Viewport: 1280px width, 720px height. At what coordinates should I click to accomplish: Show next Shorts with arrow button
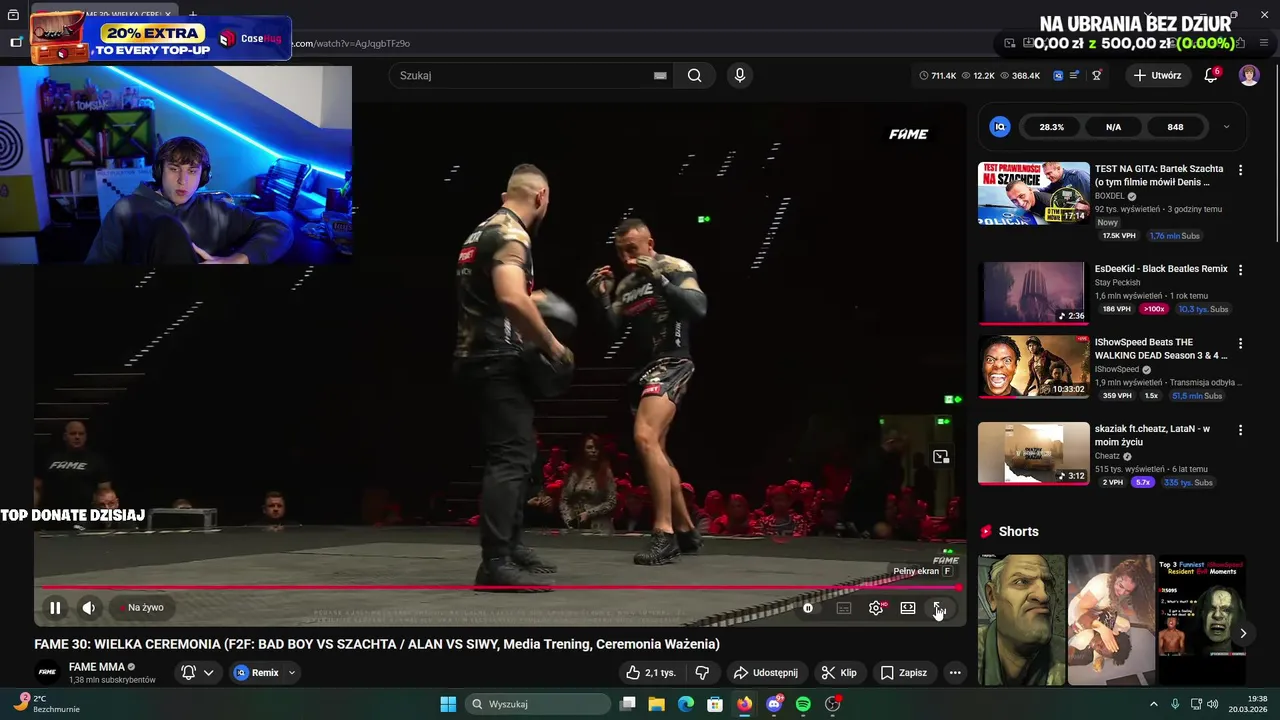[1243, 633]
